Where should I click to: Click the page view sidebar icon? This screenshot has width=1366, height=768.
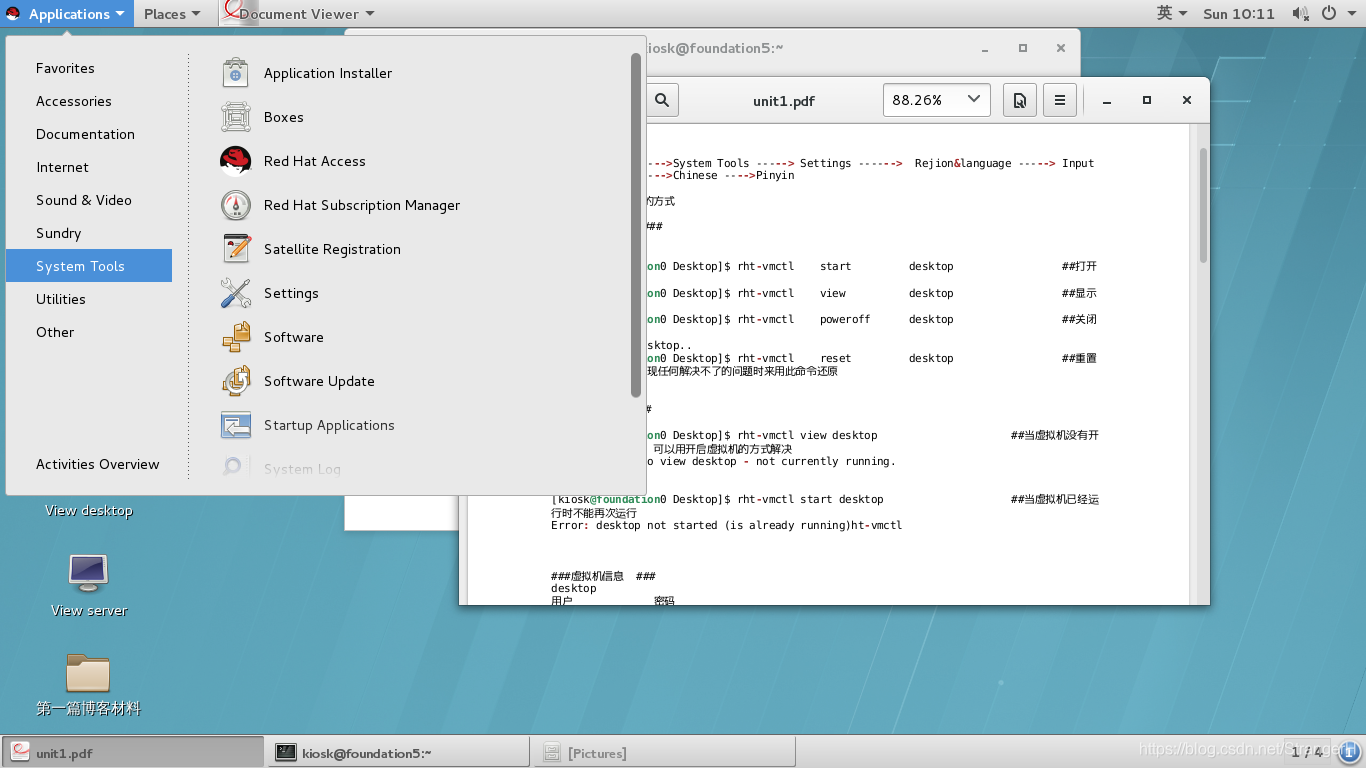click(x=1019, y=100)
